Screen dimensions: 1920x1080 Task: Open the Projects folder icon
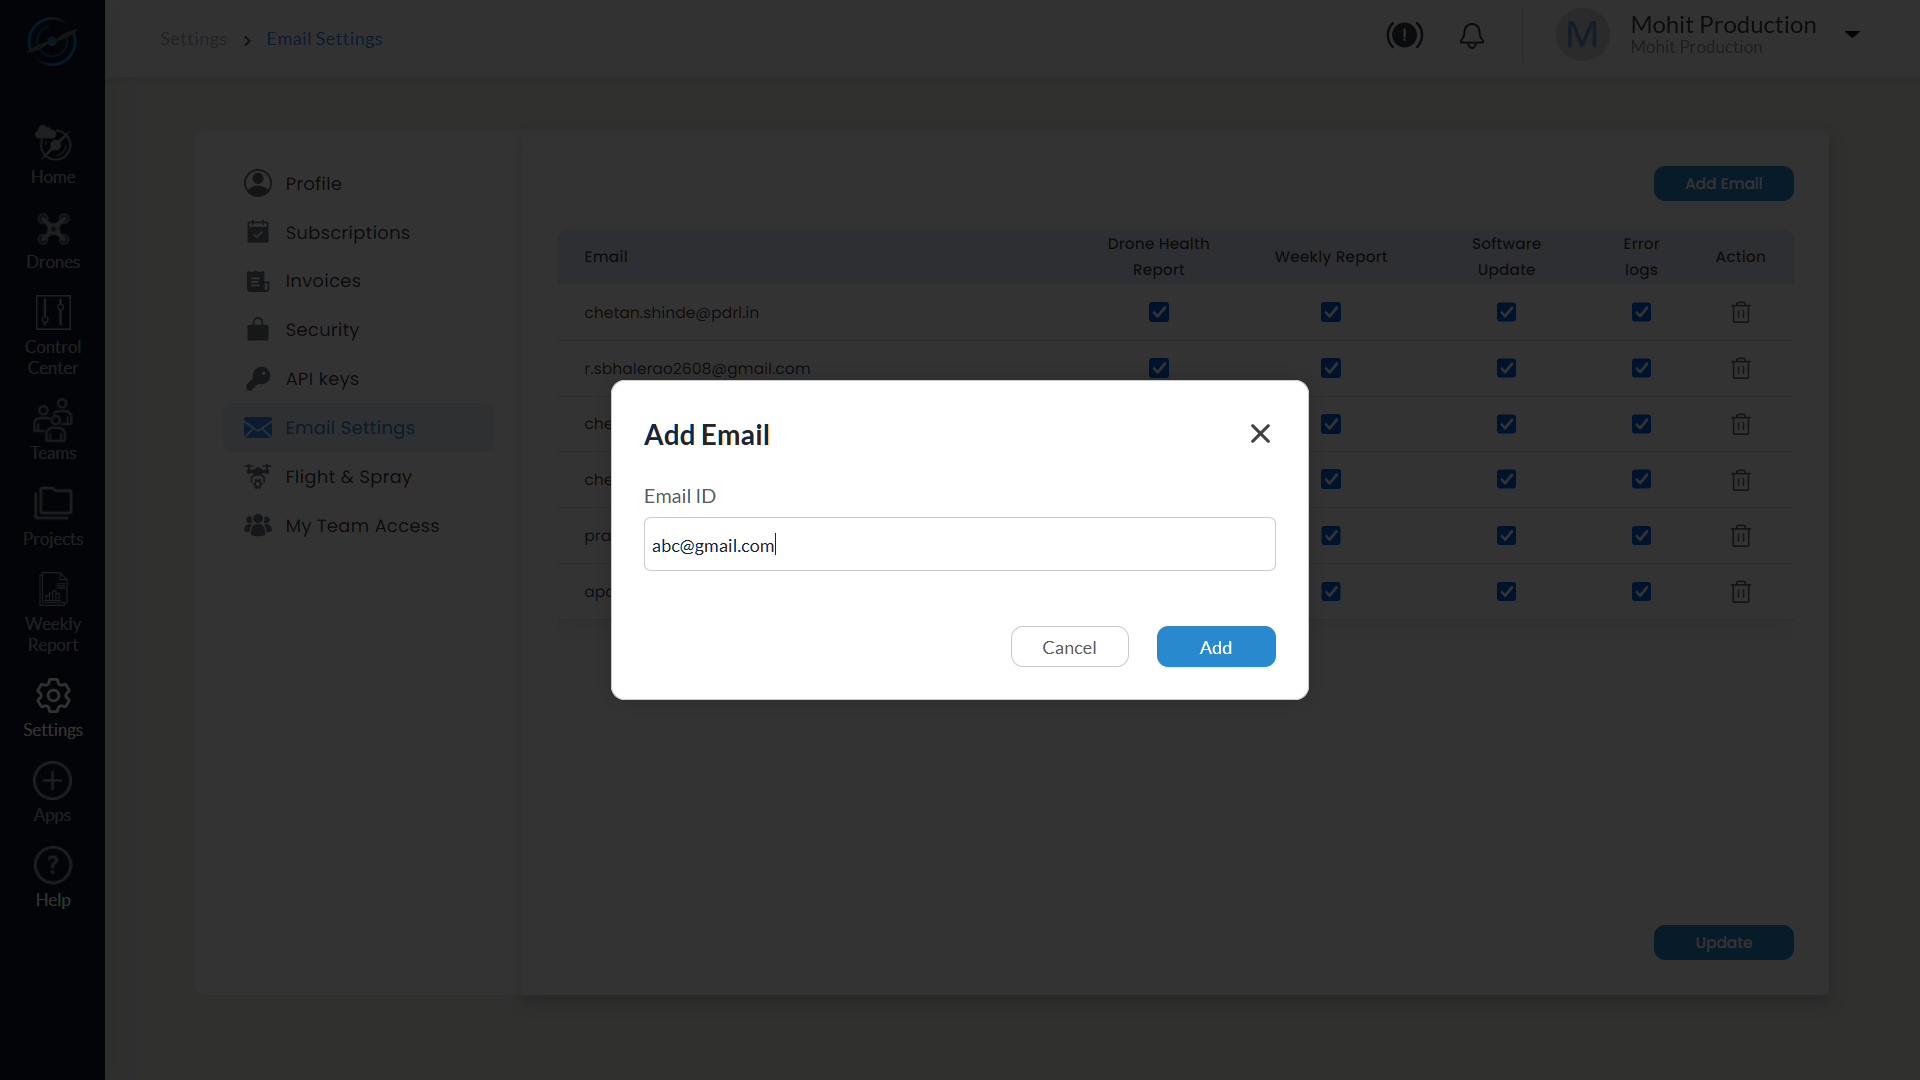pos(53,504)
